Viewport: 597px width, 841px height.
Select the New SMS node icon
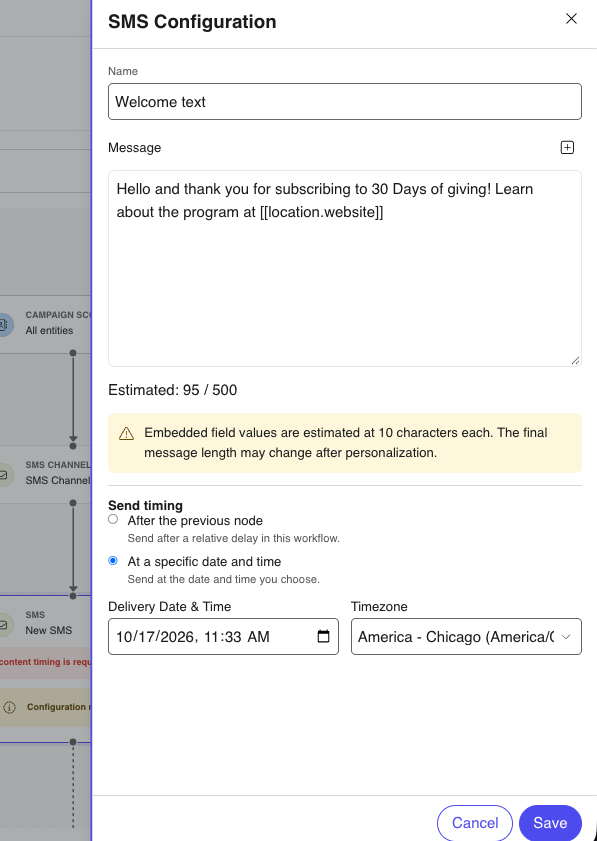[3, 625]
